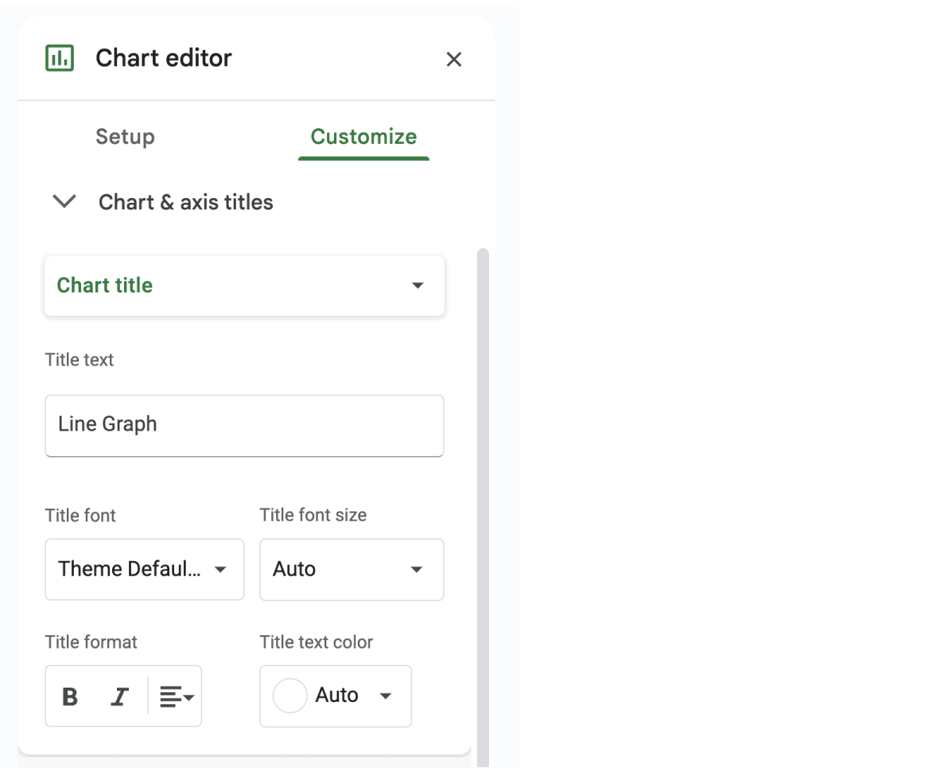Select the Customize tab
The height and width of the screenshot is (768, 932).
coord(363,137)
